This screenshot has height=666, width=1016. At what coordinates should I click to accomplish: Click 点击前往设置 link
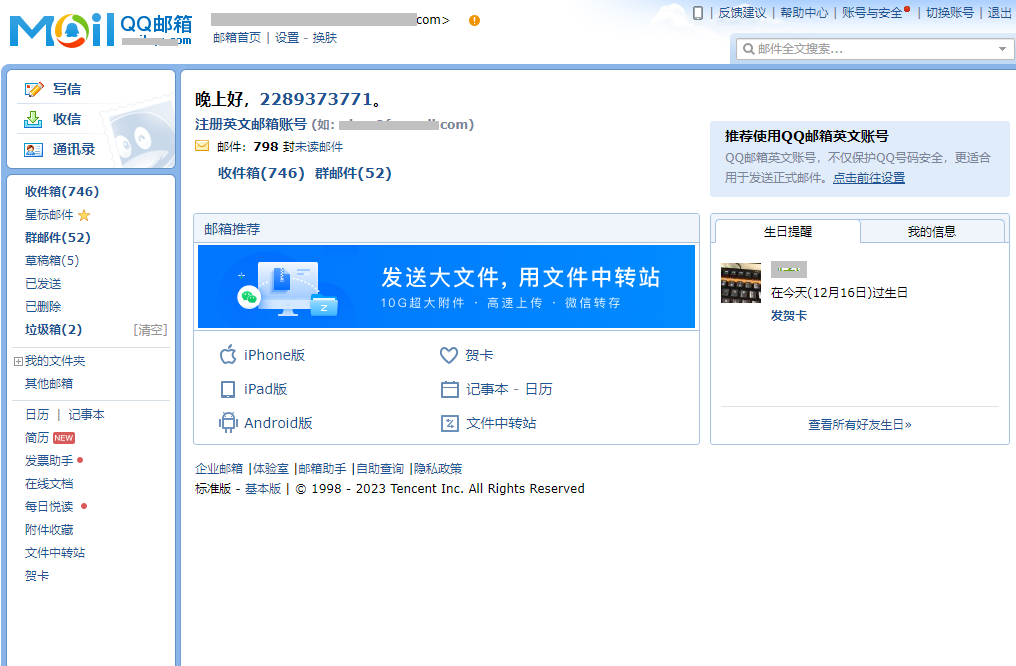coord(869,178)
